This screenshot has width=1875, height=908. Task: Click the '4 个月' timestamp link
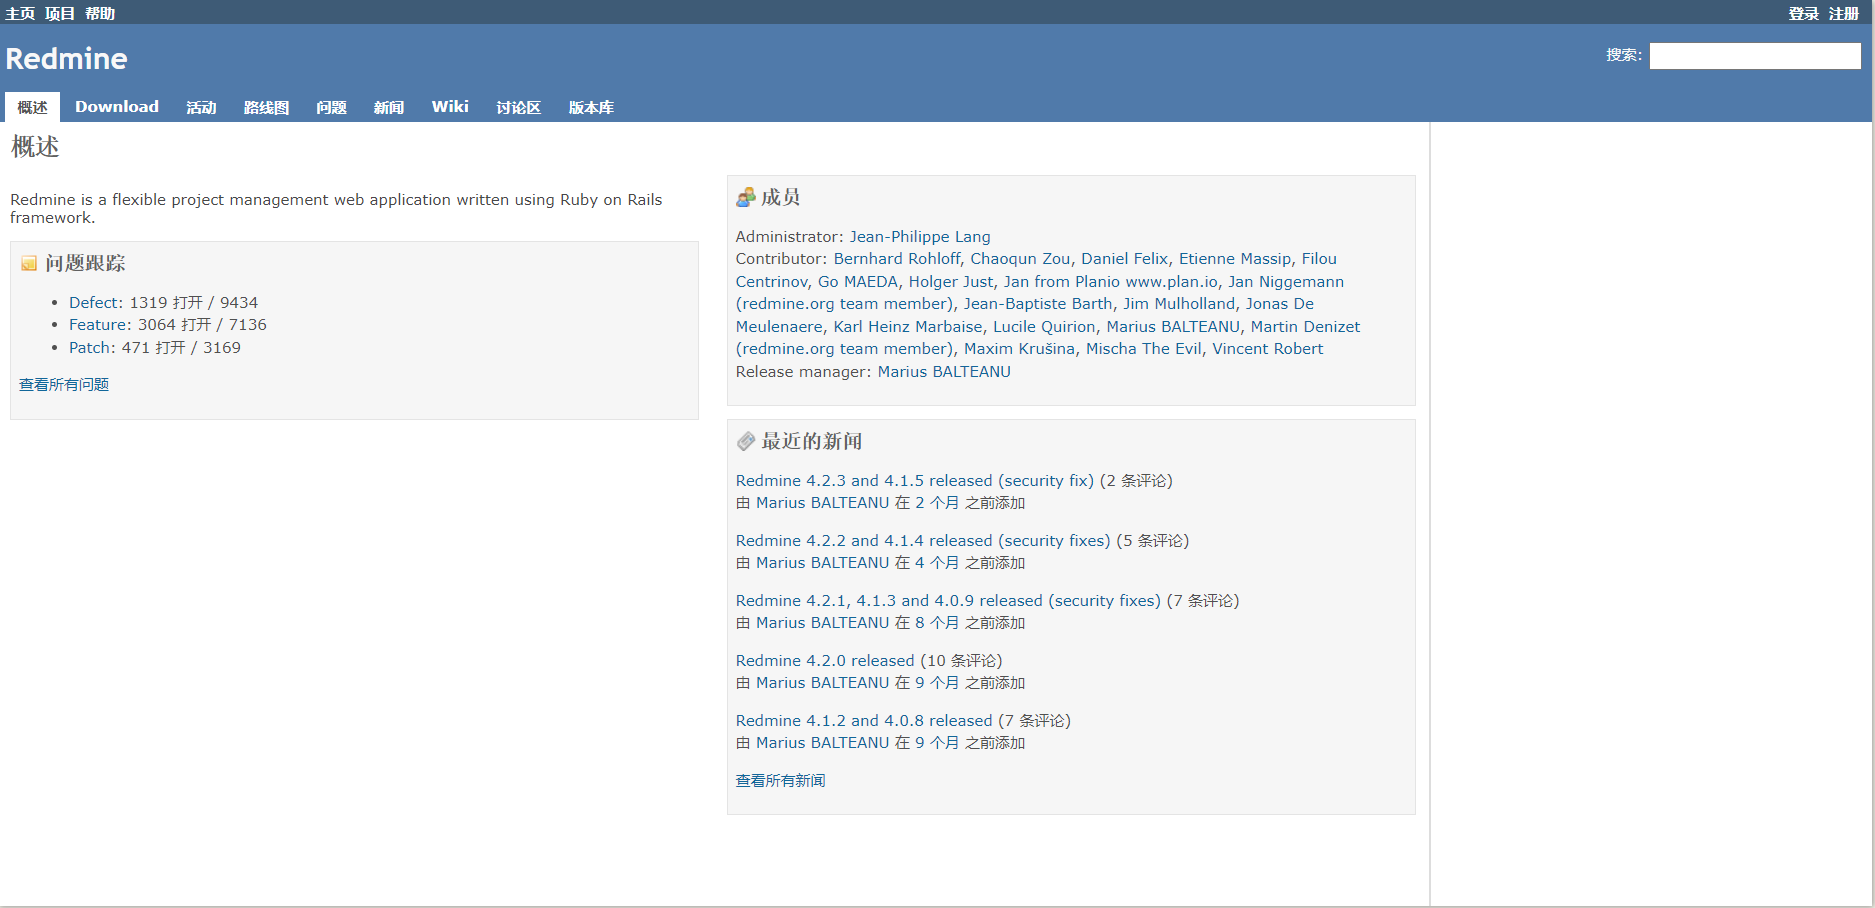pyautogui.click(x=937, y=562)
